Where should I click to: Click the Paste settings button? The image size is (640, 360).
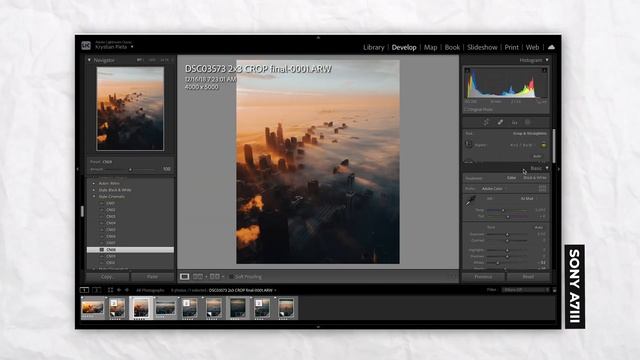tap(153, 277)
